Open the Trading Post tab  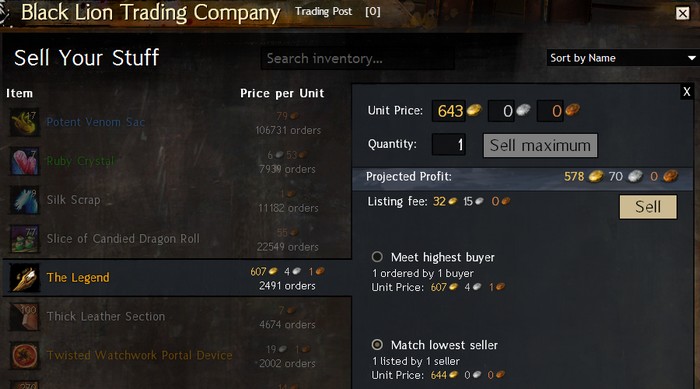pos(323,12)
